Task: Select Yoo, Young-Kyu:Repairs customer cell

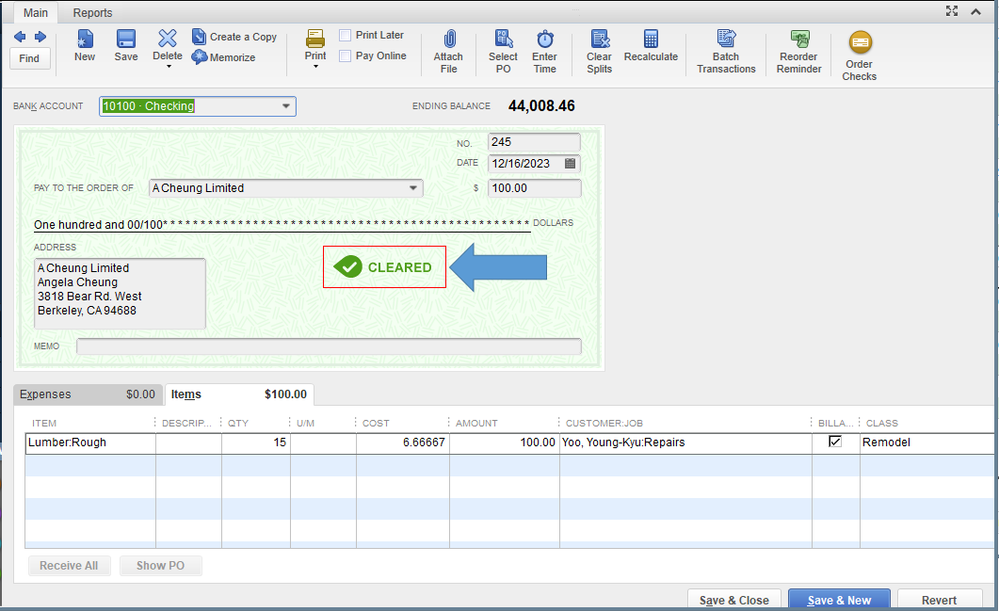Action: (x=686, y=442)
